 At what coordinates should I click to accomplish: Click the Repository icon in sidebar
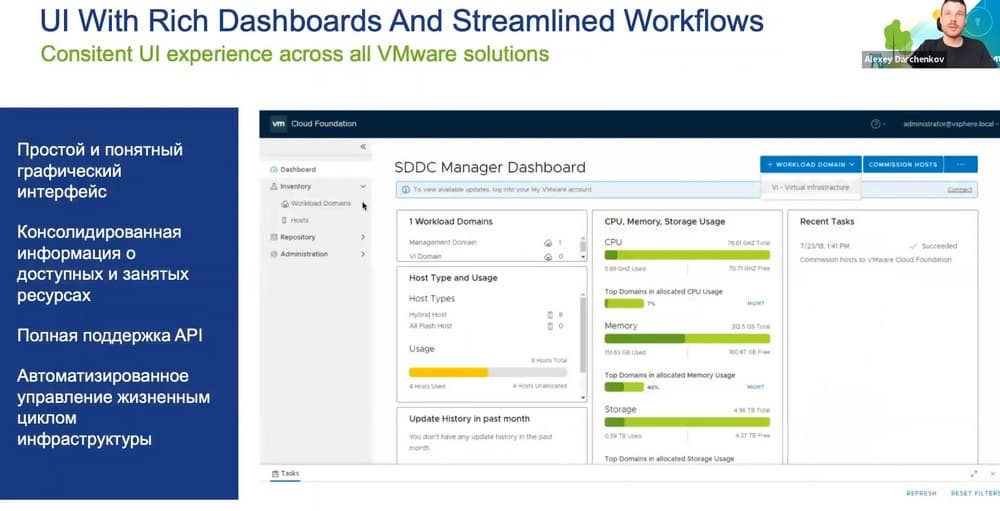pos(274,237)
